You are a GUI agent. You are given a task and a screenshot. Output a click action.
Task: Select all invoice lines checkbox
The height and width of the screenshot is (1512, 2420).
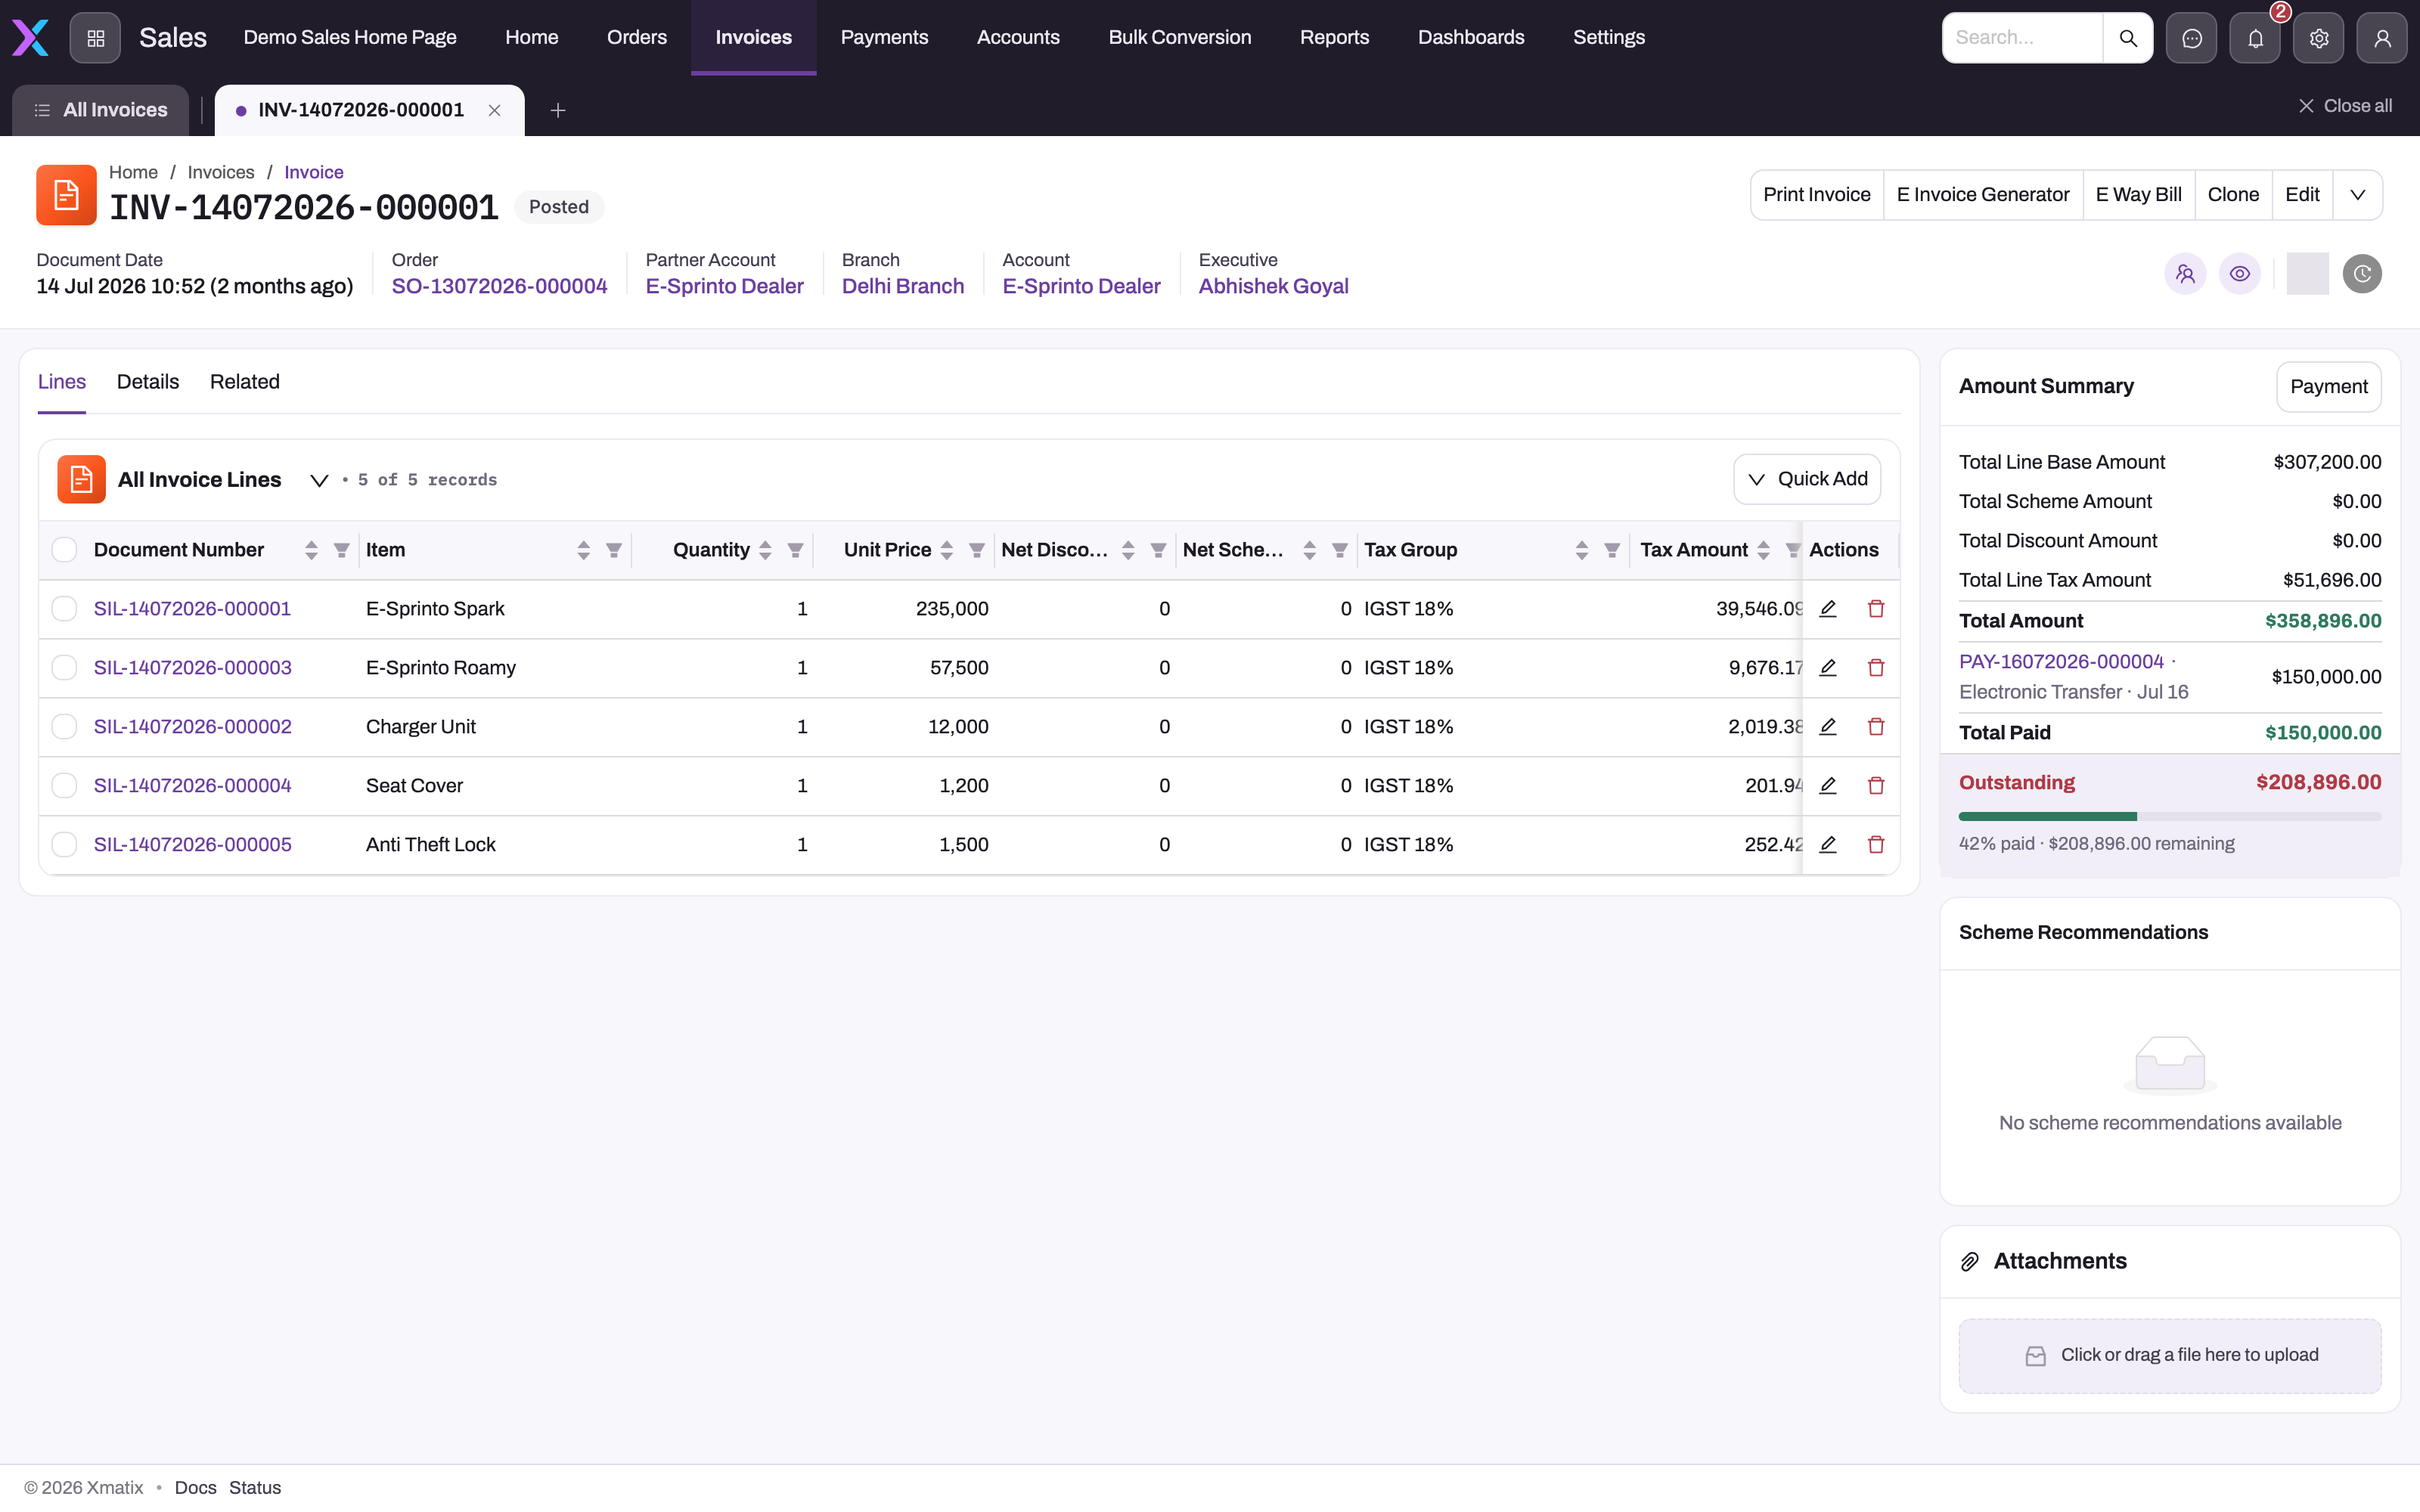point(64,550)
